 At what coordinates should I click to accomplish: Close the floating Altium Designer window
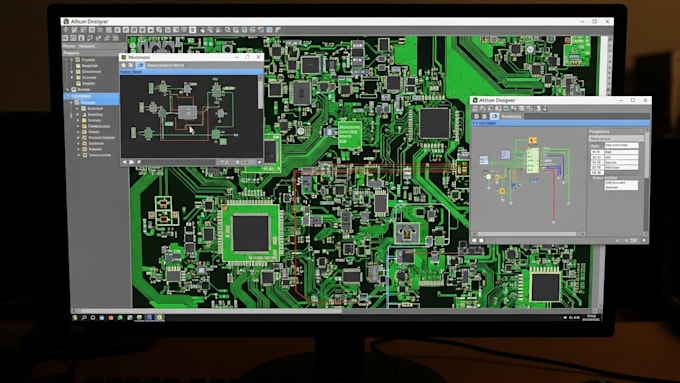(x=645, y=100)
